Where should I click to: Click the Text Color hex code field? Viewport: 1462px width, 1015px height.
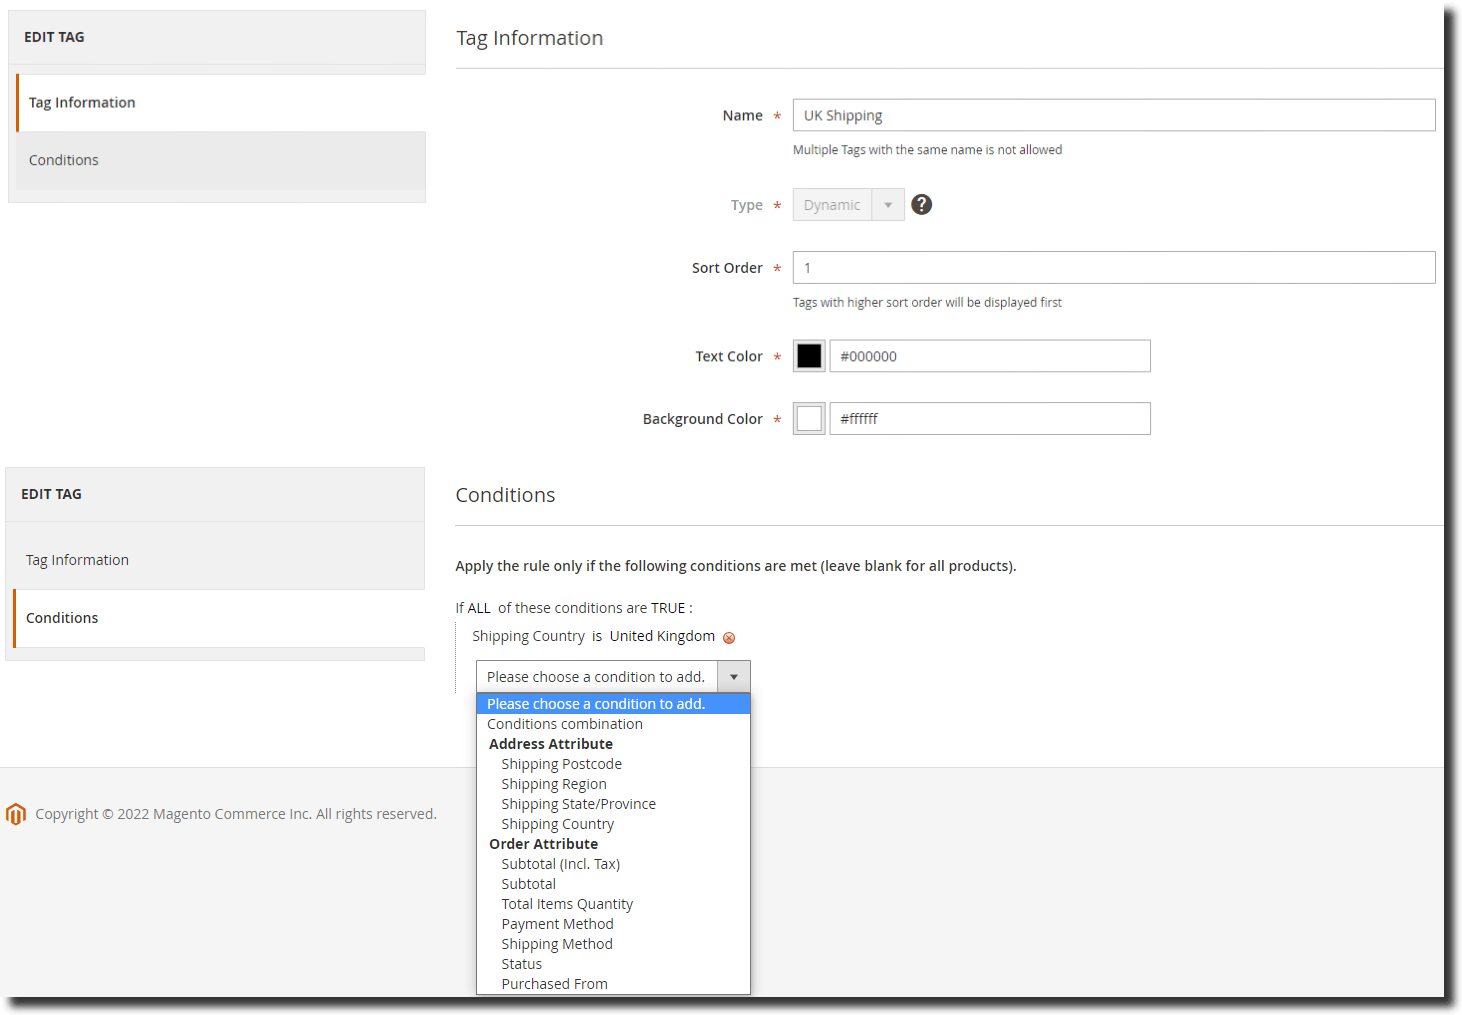pyautogui.click(x=989, y=356)
